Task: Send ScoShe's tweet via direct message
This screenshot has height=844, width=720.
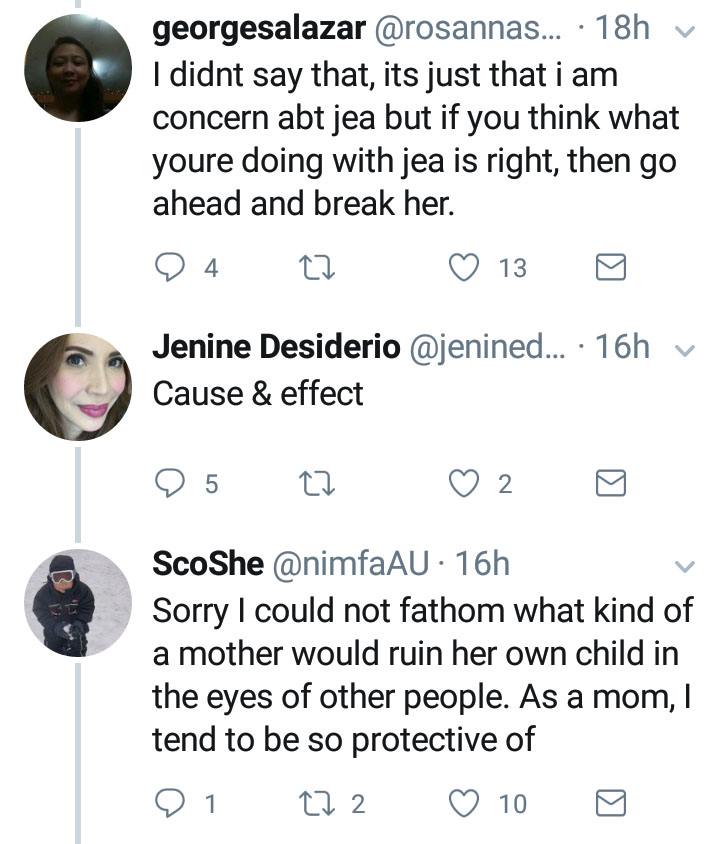Action: click(x=610, y=802)
